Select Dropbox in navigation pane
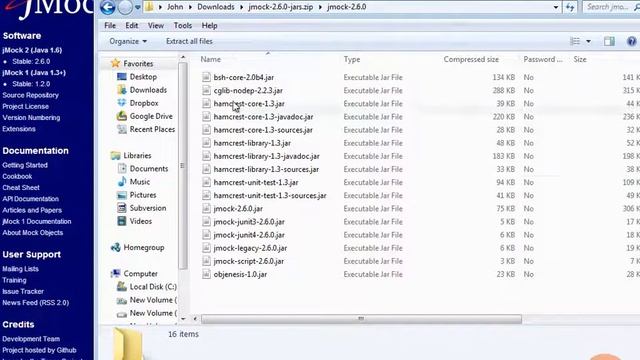640x360 pixels. pos(144,103)
